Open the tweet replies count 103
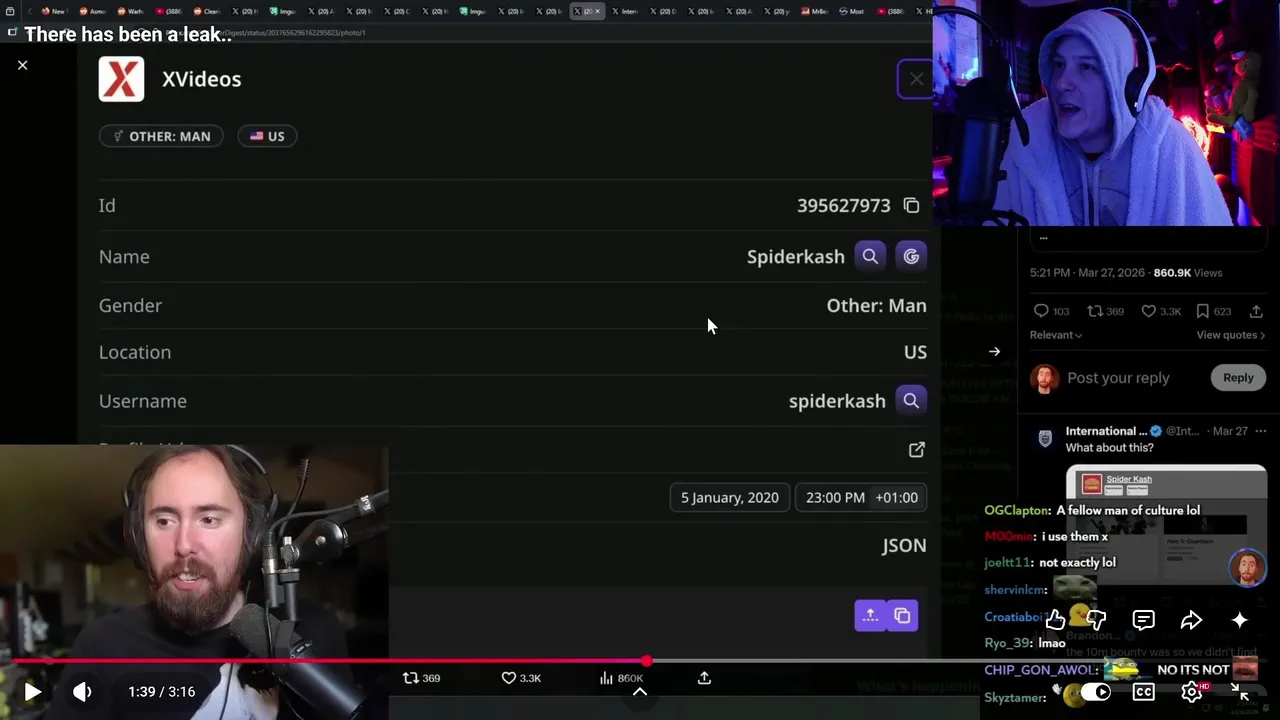 (1051, 311)
